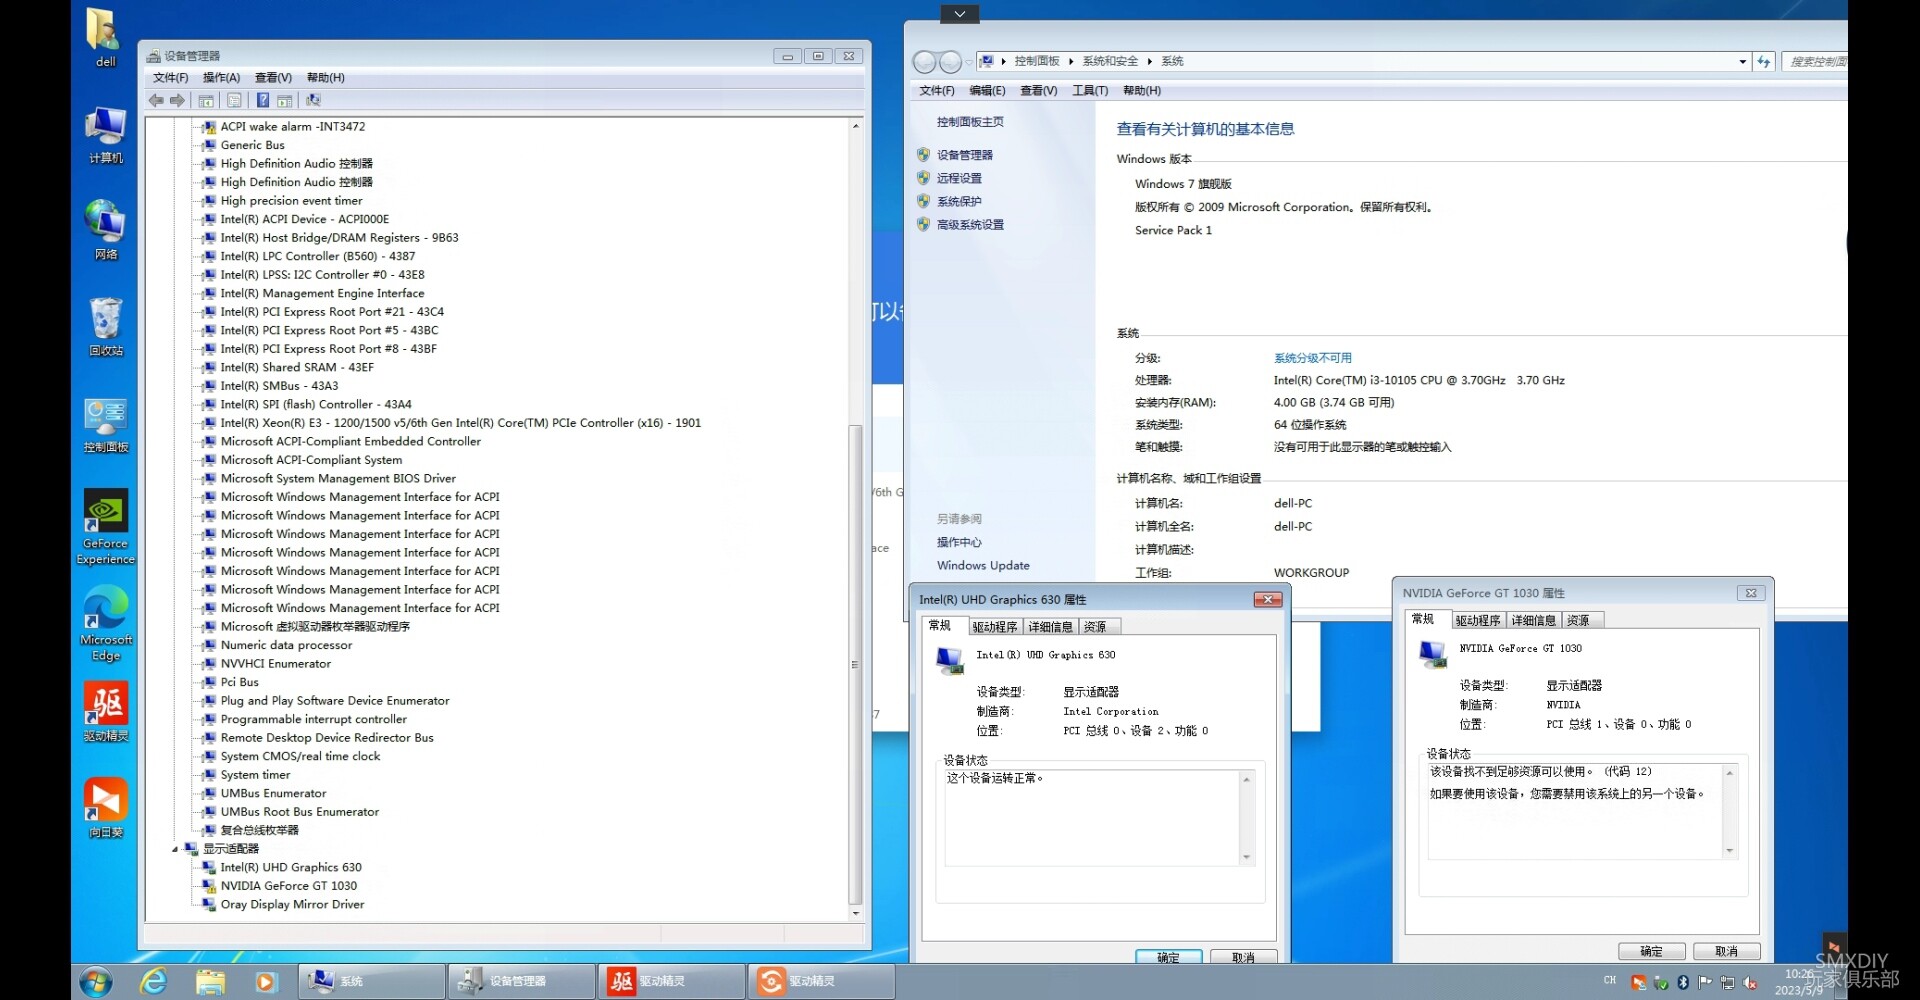Select the 控制面板 desktop icon
The height and width of the screenshot is (1000, 1920).
tap(105, 425)
